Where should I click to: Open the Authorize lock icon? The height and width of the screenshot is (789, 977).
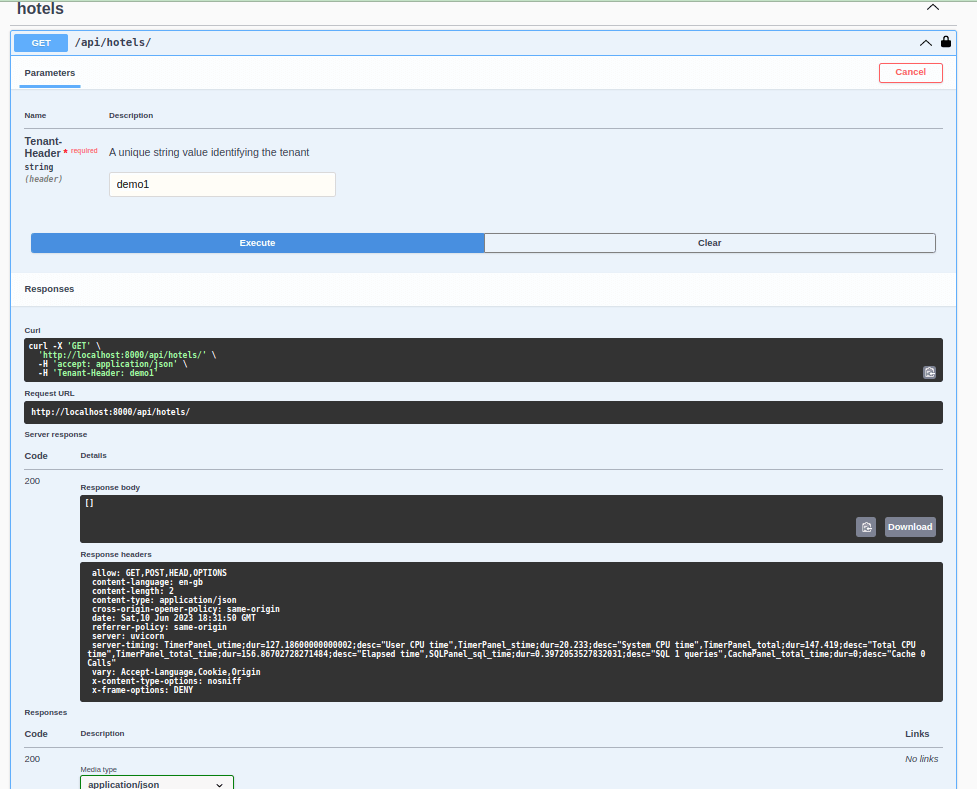click(945, 42)
